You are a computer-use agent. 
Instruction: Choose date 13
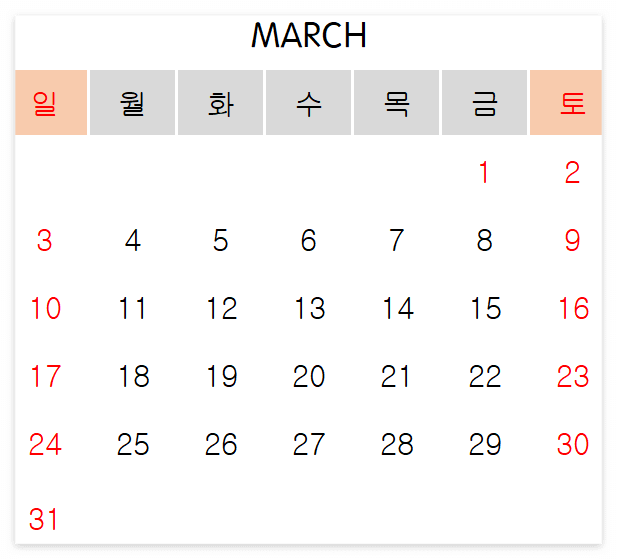310,308
